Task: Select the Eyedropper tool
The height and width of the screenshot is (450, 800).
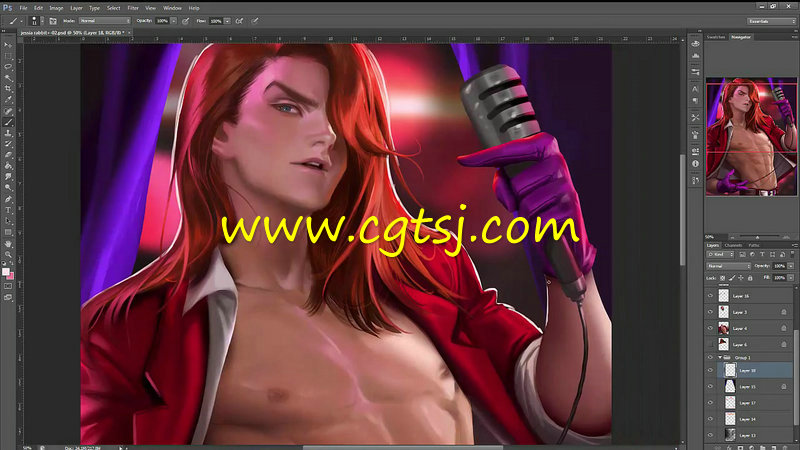Action: (8, 100)
